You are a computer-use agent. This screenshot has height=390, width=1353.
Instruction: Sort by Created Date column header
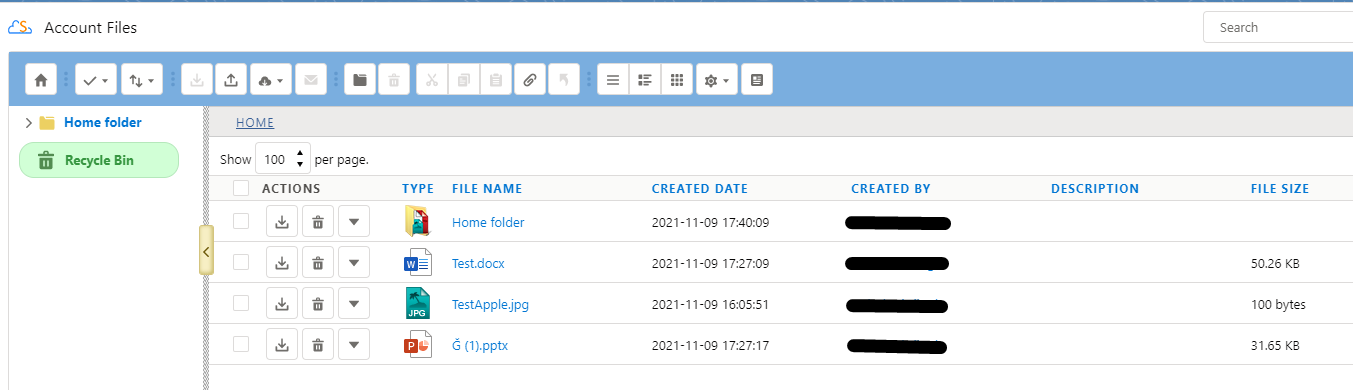[x=699, y=188]
